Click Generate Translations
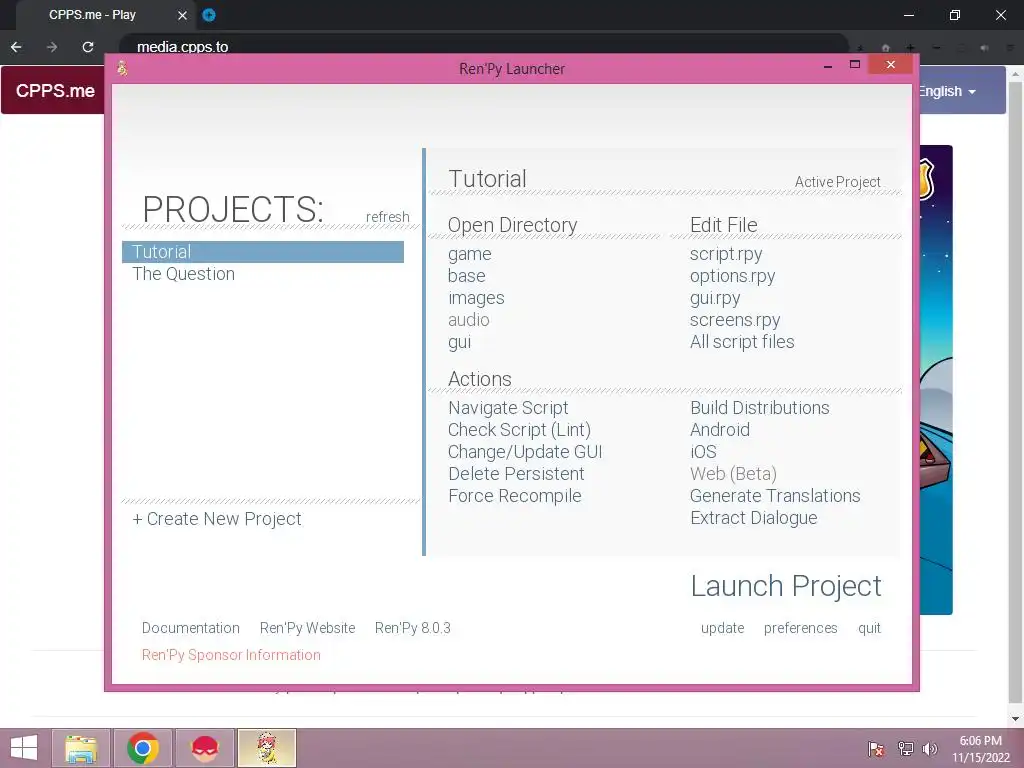 click(x=775, y=496)
